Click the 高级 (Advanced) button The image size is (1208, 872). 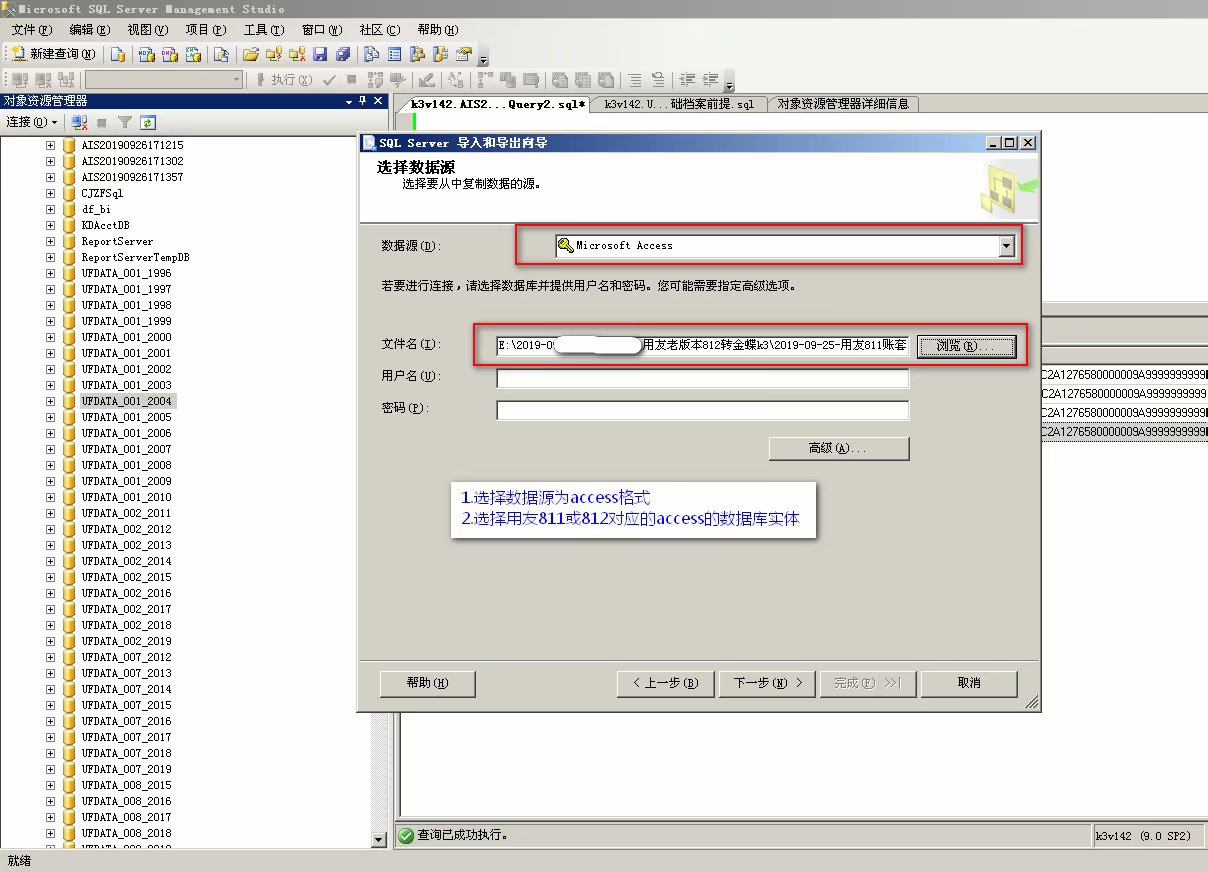838,448
